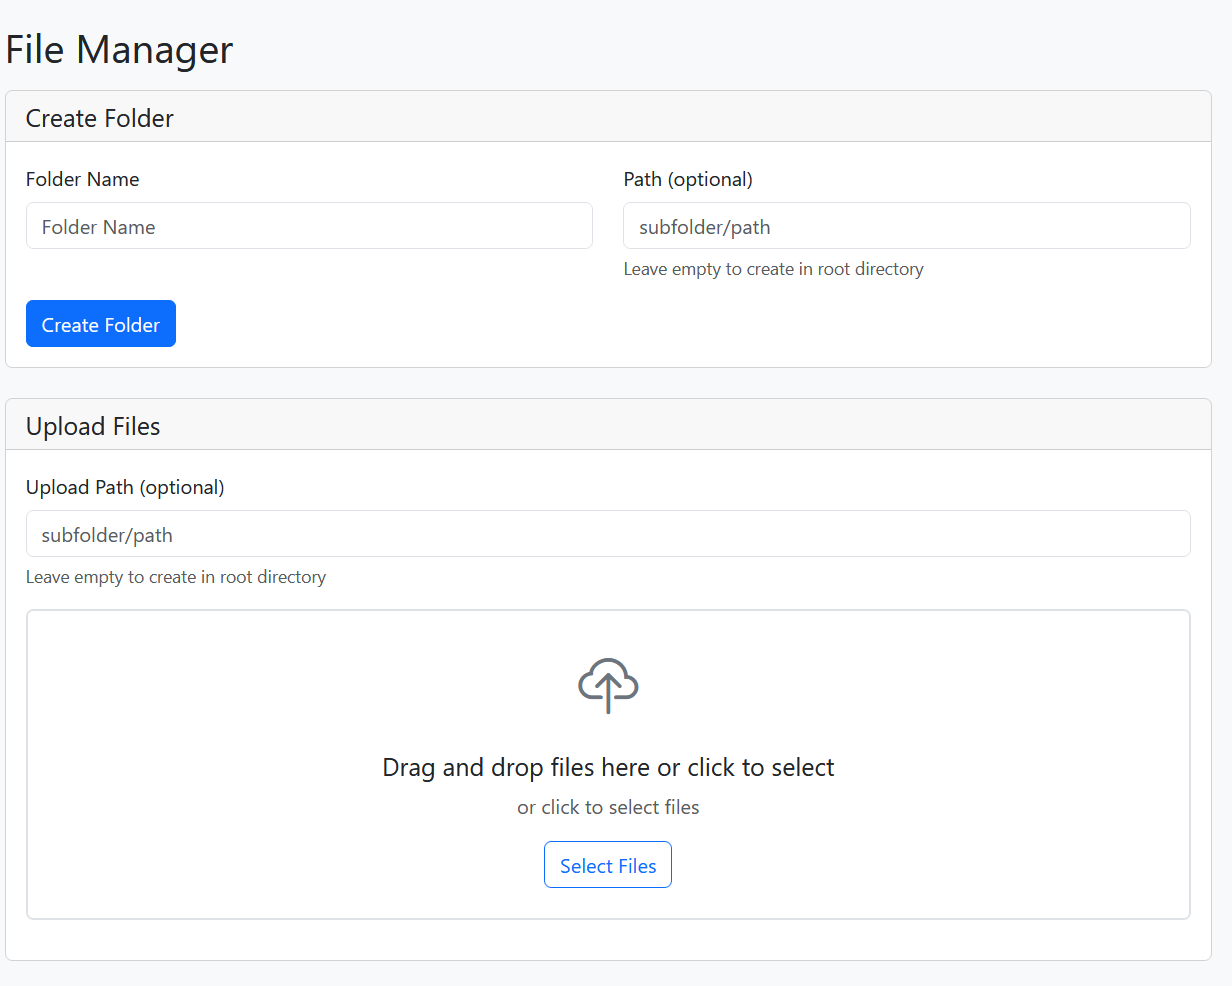Click 'Leave empty to create in root directory' text
Image resolution: width=1232 pixels, height=986 pixels.
[x=773, y=269]
